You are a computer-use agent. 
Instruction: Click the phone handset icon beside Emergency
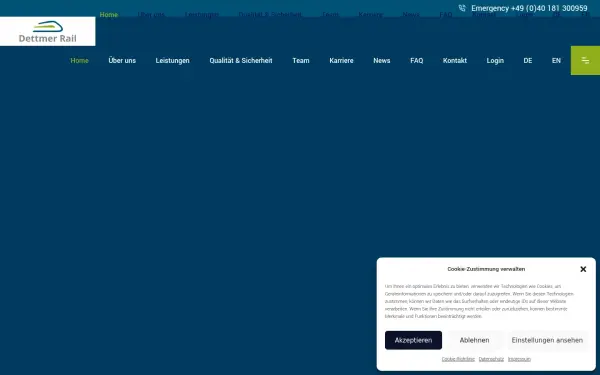pyautogui.click(x=462, y=8)
